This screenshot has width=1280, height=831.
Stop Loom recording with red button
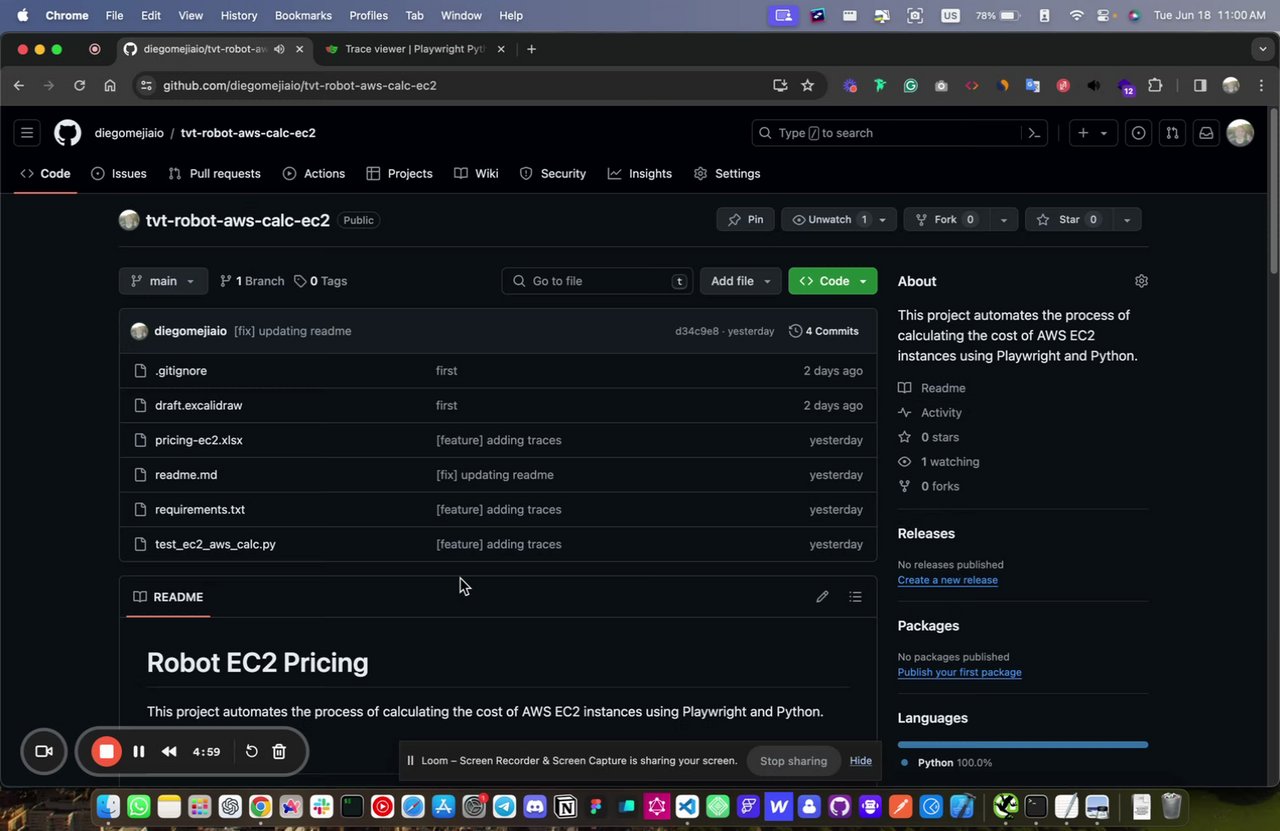pos(106,752)
